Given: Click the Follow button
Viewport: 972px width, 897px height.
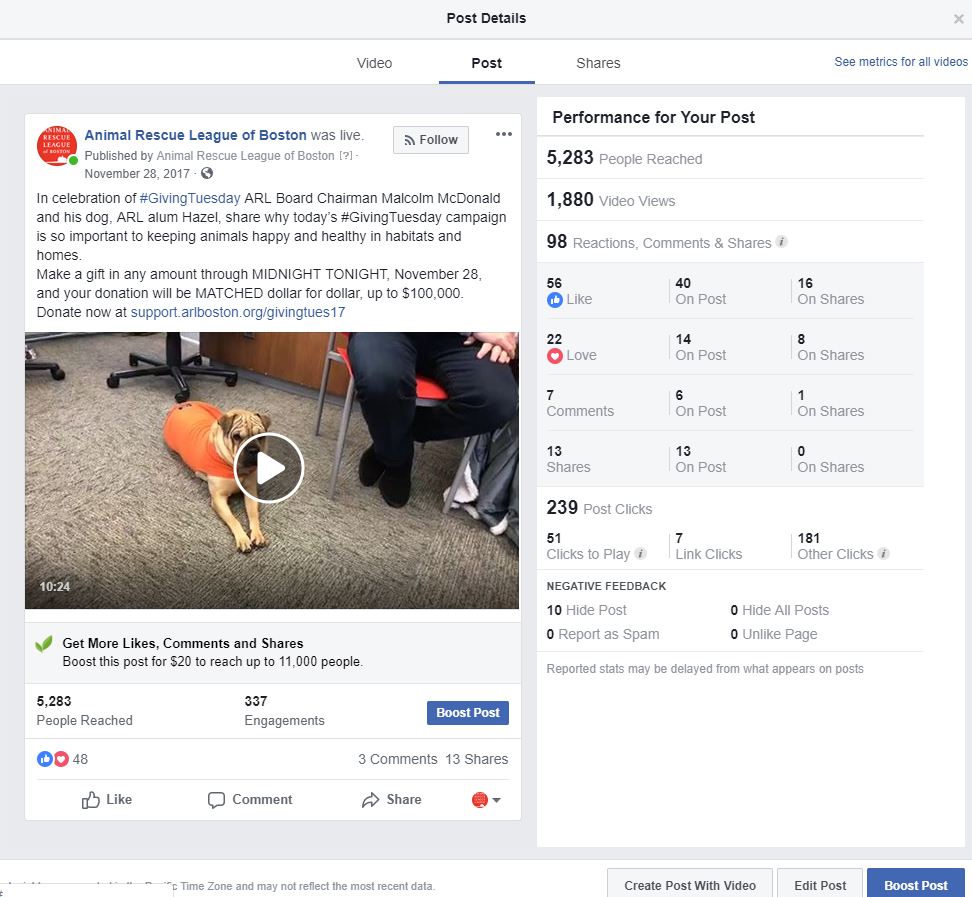Looking at the screenshot, I should pyautogui.click(x=431, y=140).
